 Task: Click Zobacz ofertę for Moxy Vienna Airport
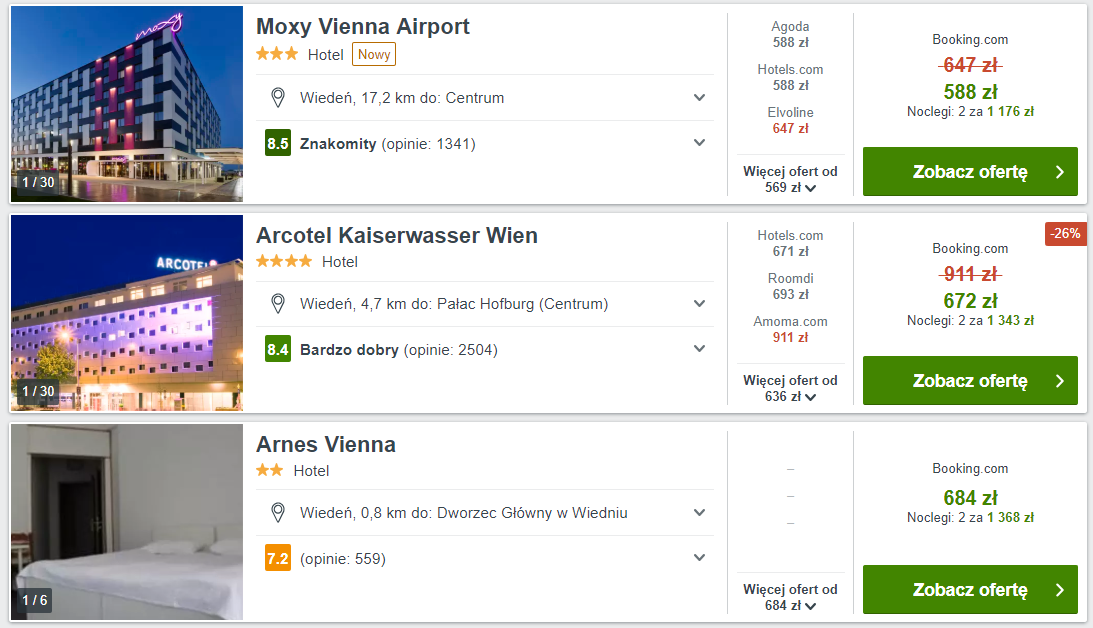(x=970, y=172)
